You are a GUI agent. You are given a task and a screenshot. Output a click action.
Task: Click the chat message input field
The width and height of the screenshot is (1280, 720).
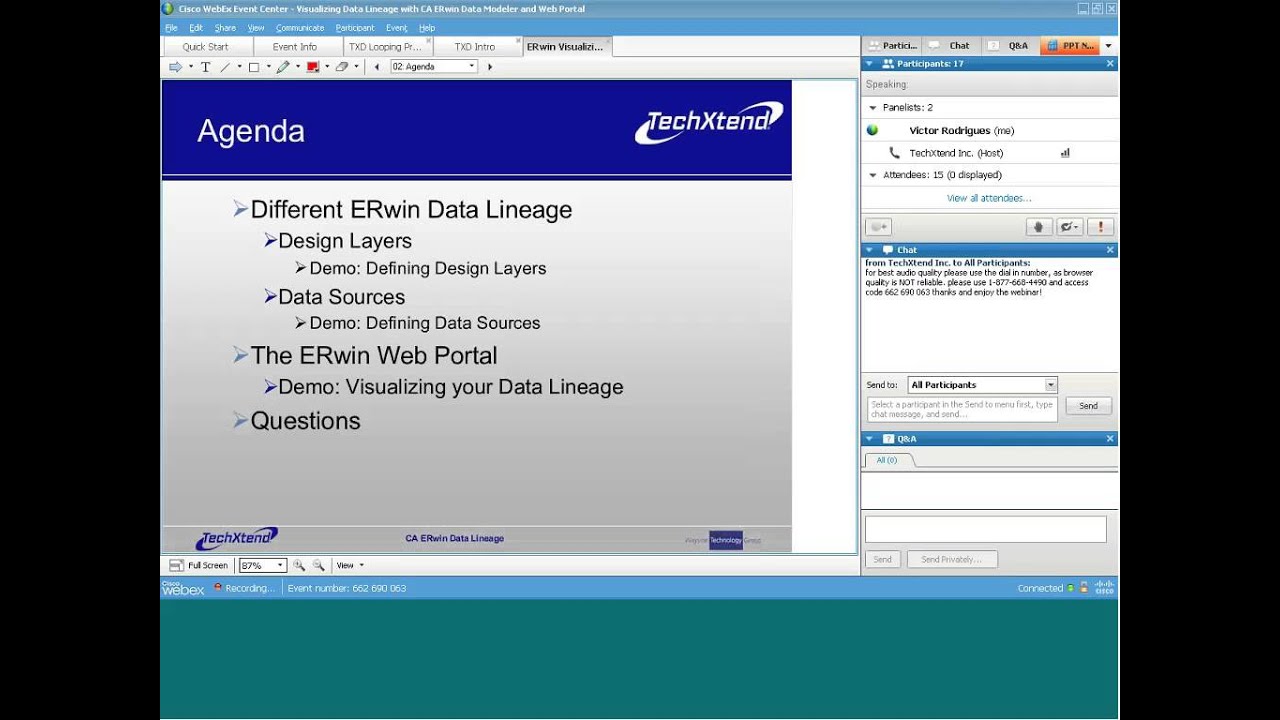[962, 409]
